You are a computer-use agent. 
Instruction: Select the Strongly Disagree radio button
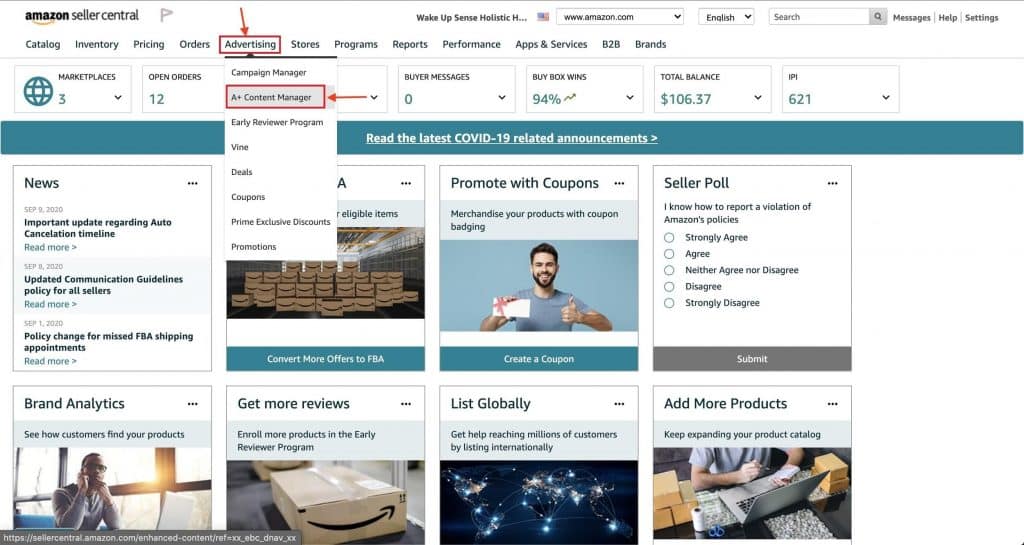click(x=669, y=303)
